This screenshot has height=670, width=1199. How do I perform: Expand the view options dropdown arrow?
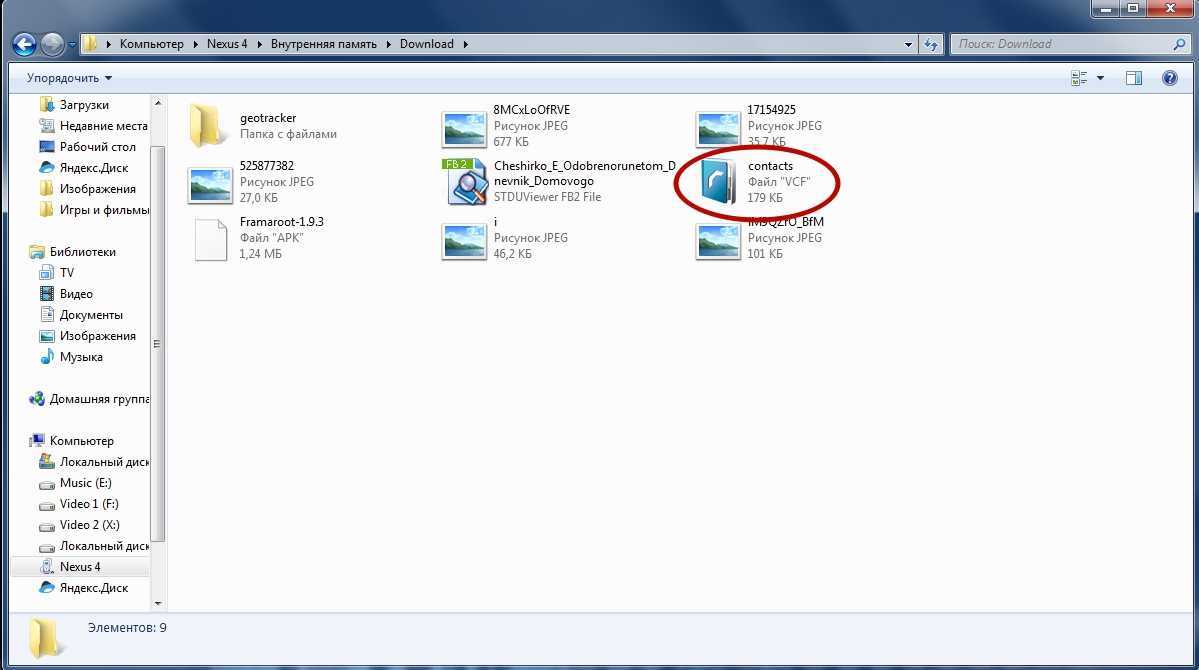[x=1101, y=78]
